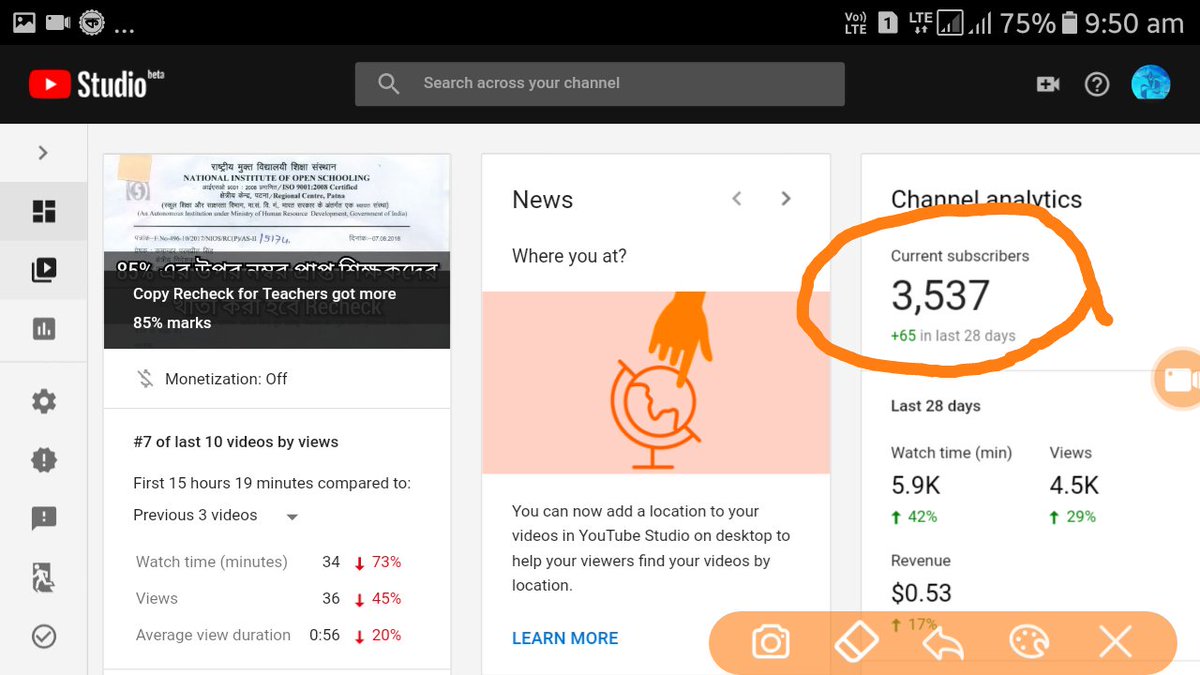
Task: Click the search magnifier icon
Action: click(x=389, y=84)
